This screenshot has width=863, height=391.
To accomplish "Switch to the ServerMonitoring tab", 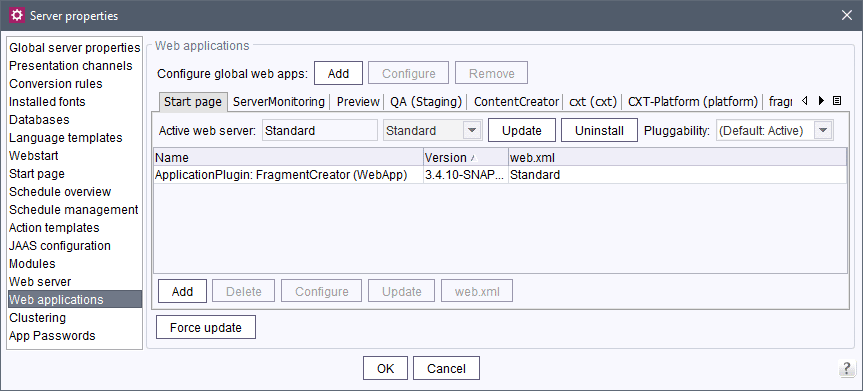I will 278,101.
